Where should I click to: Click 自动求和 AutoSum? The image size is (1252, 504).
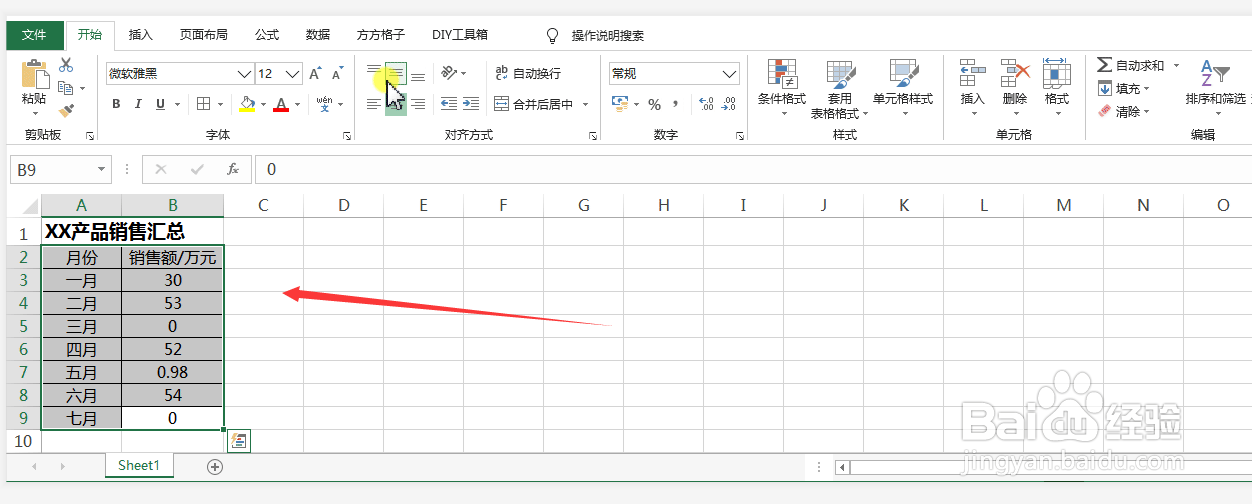pyautogui.click(x=1131, y=65)
